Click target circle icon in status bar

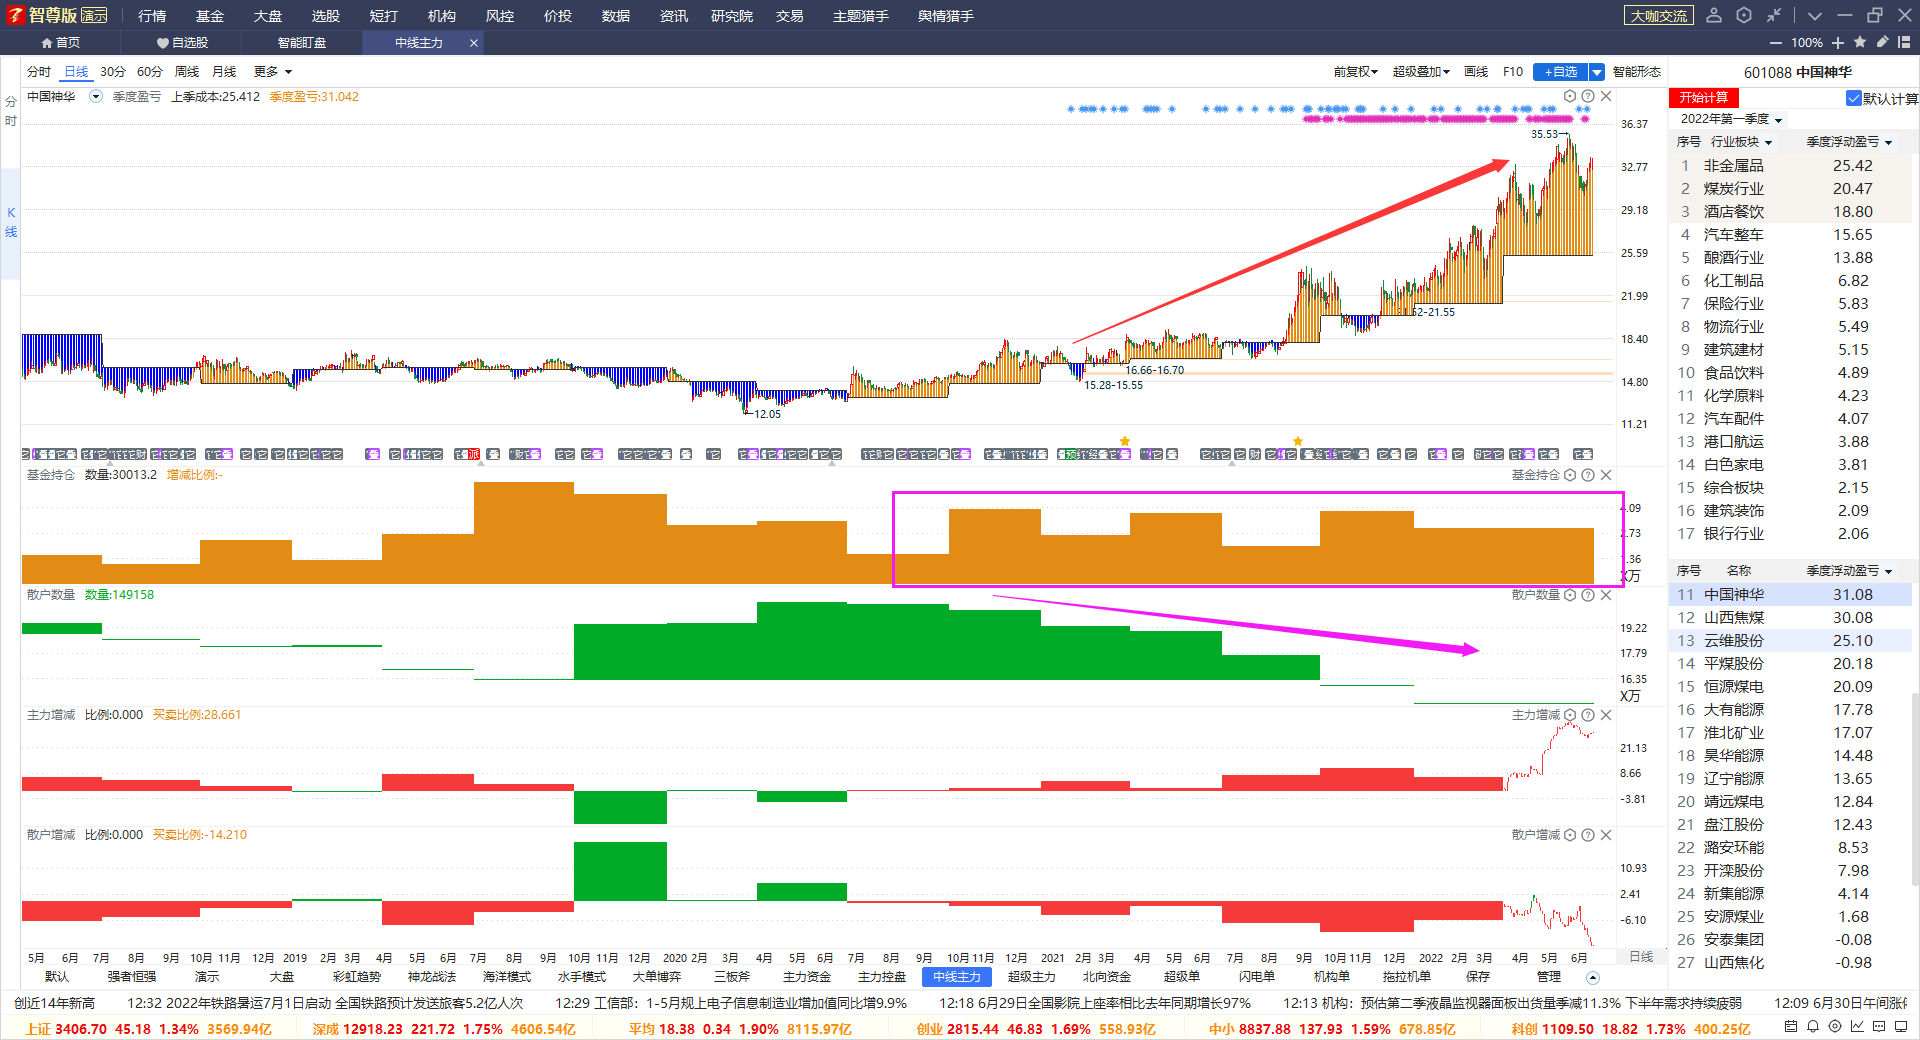coord(1835,1027)
